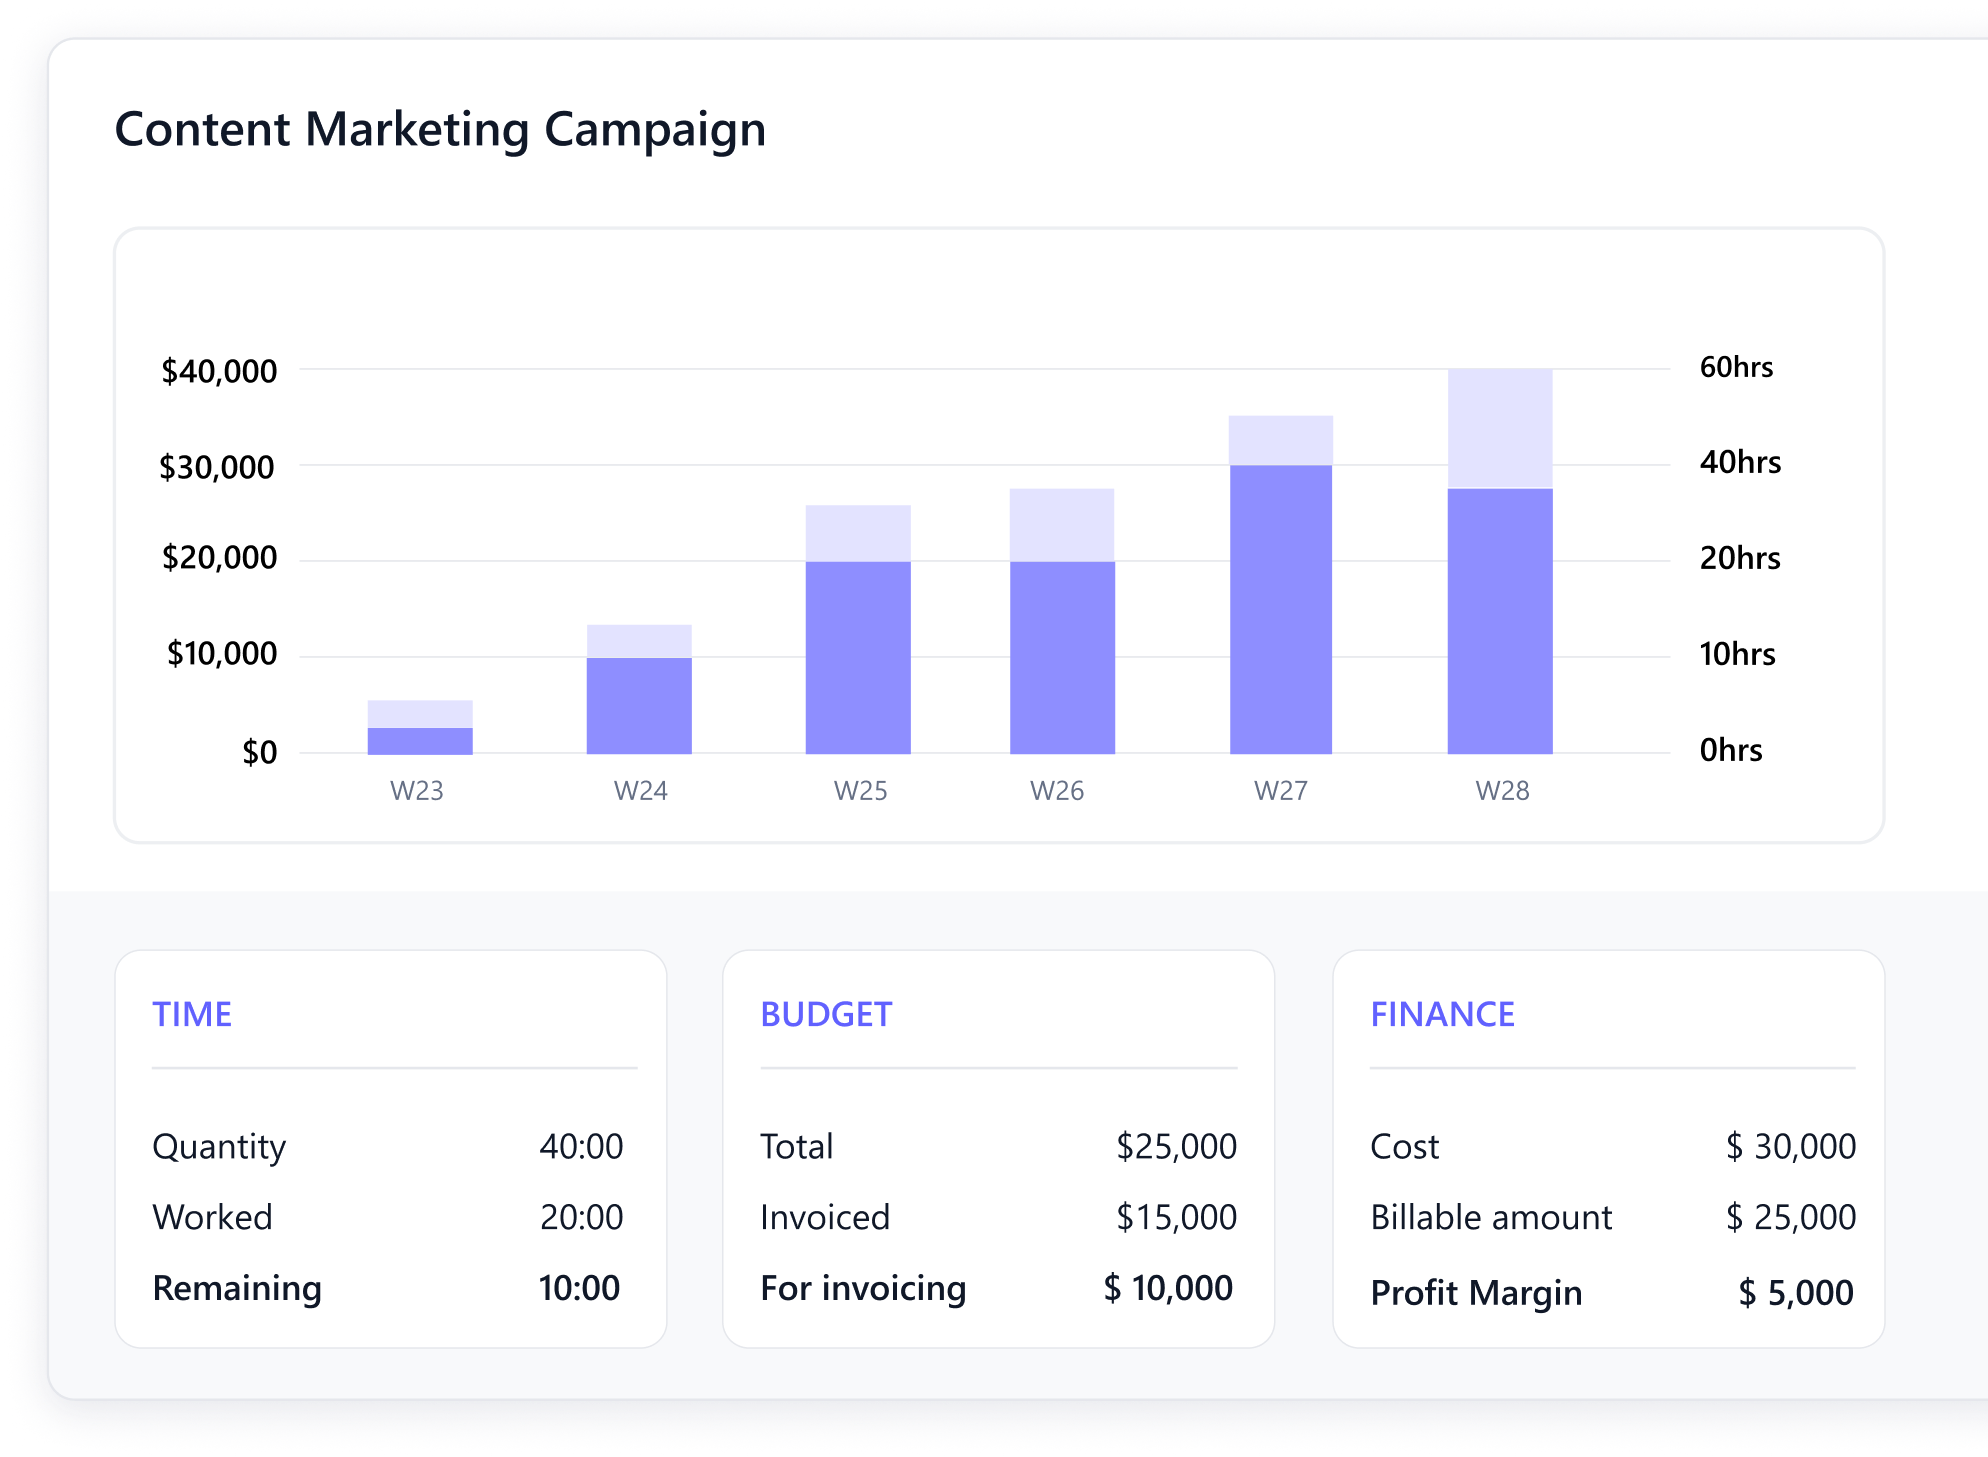Image resolution: width=1988 pixels, height=1457 pixels.
Task: Click the Invoiced row label
Action: pyautogui.click(x=825, y=1217)
